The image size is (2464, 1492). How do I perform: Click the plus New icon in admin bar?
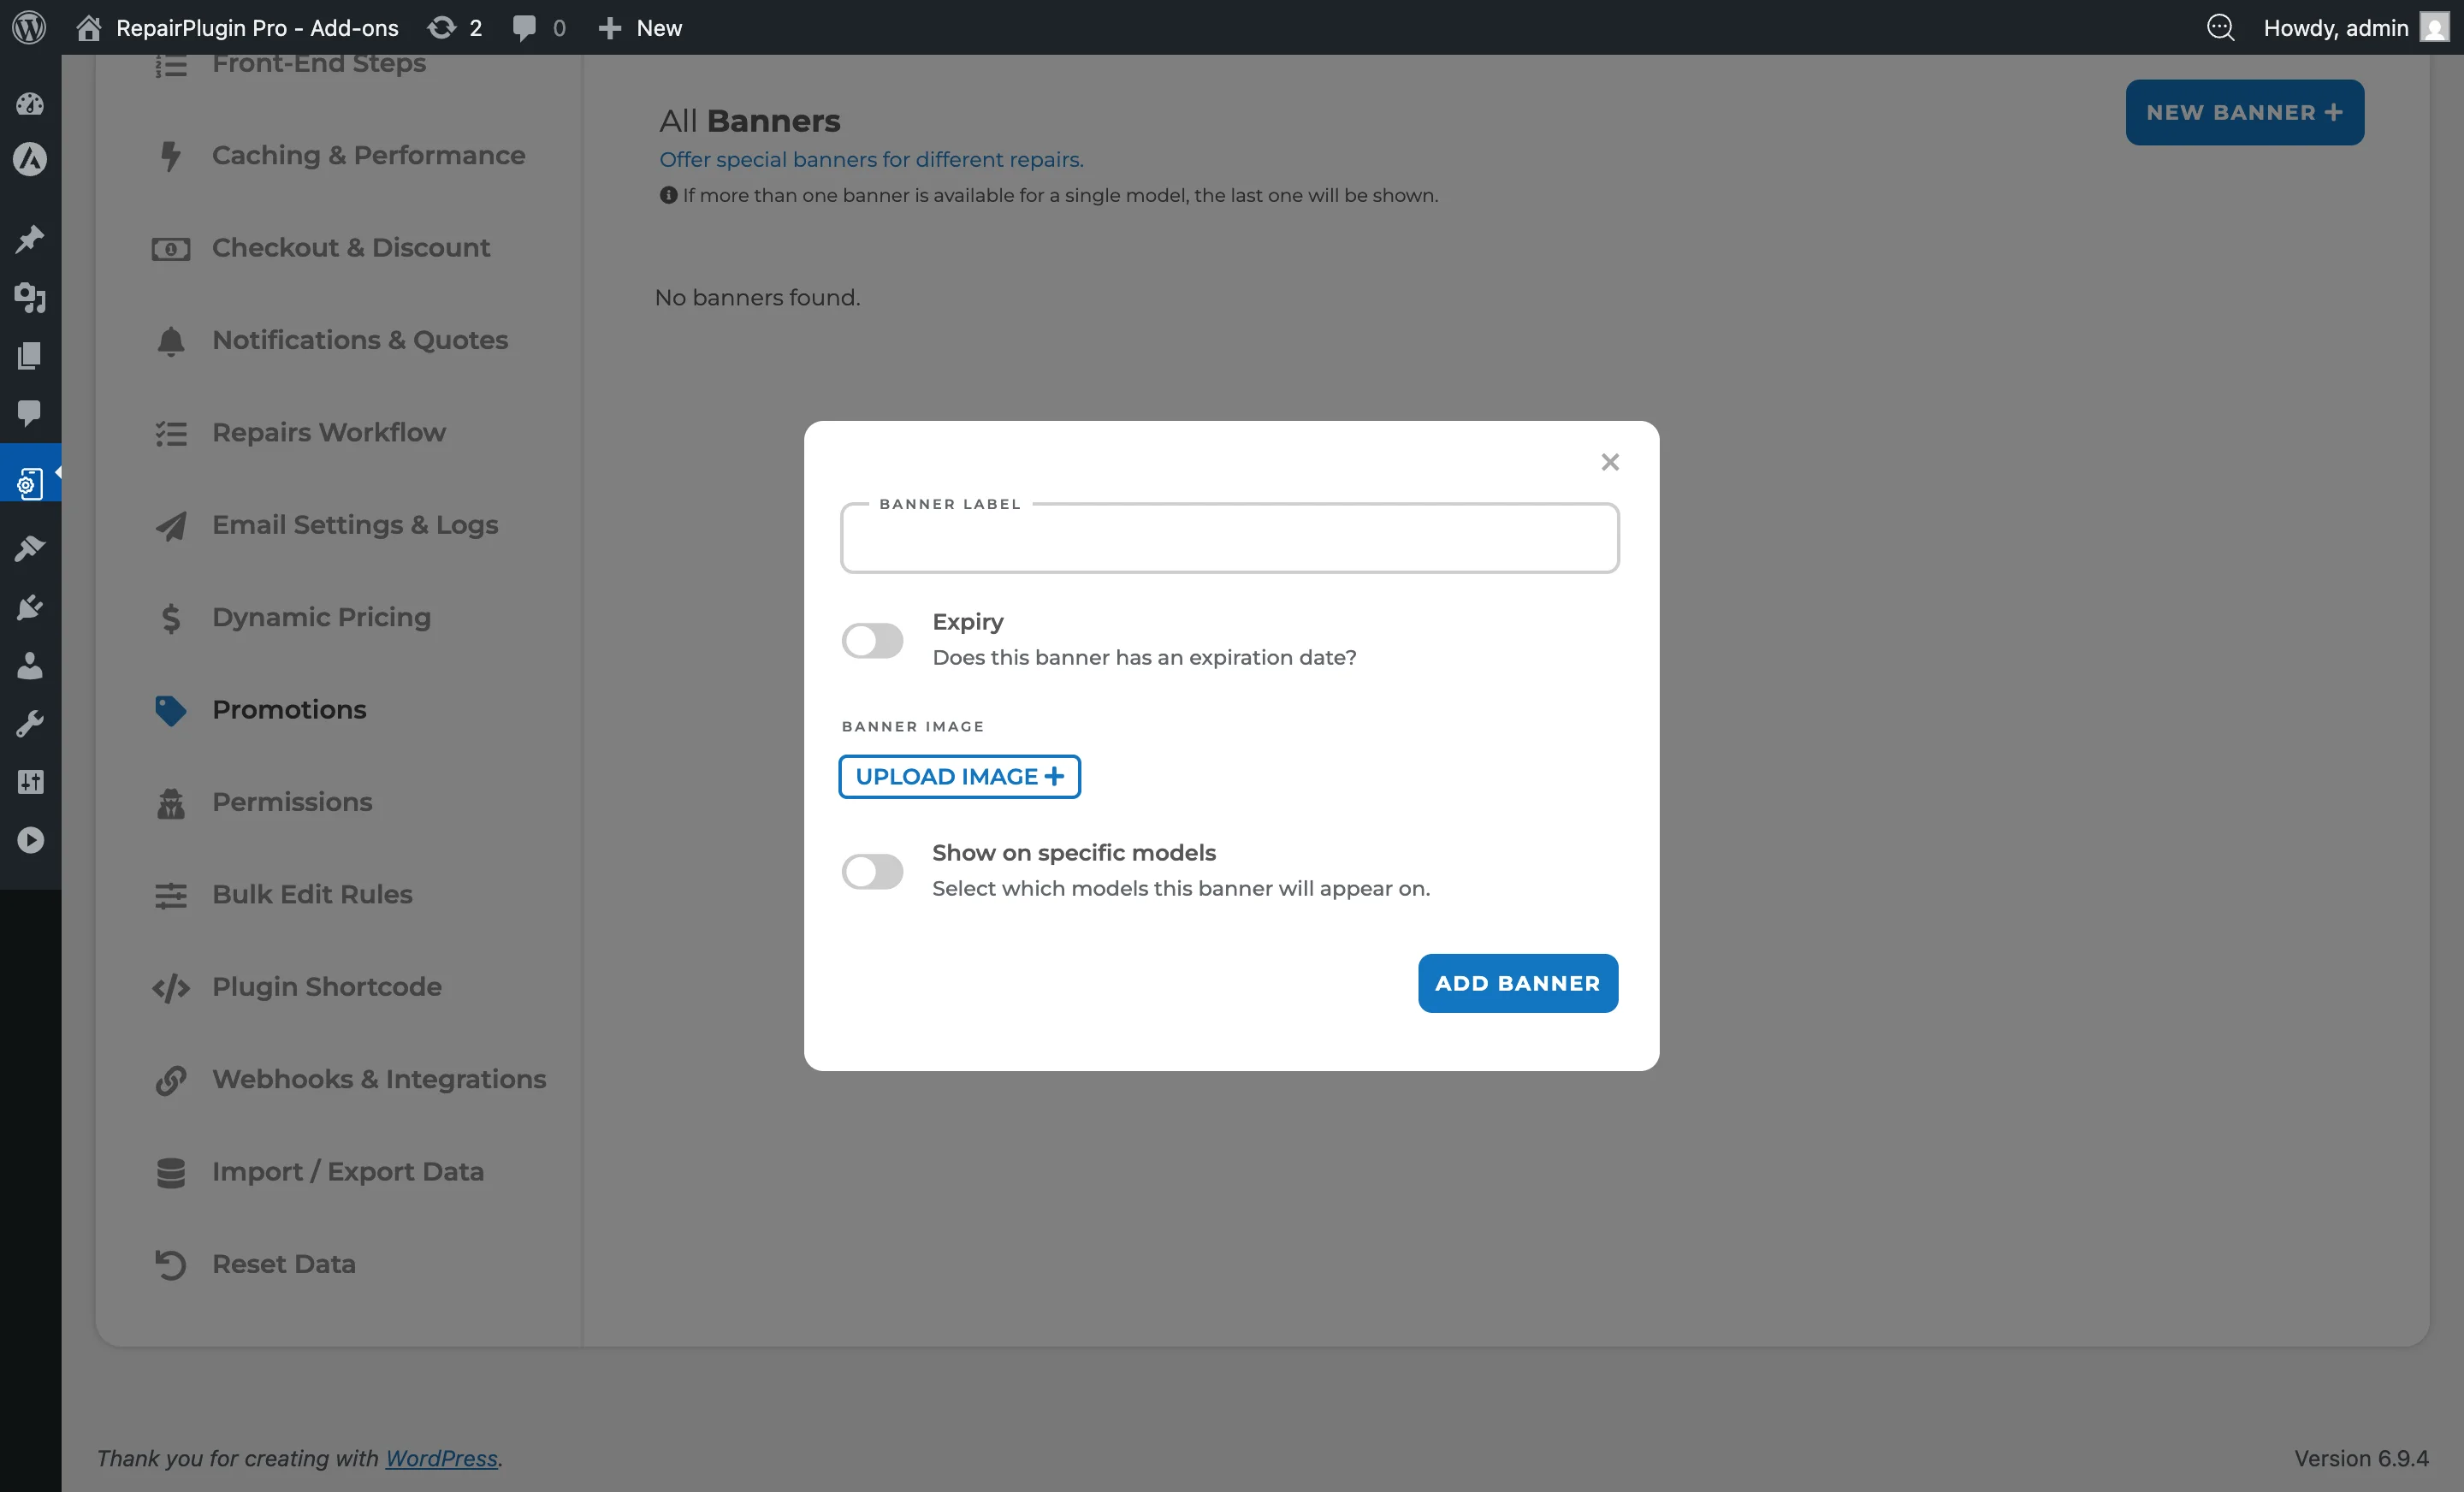(609, 27)
